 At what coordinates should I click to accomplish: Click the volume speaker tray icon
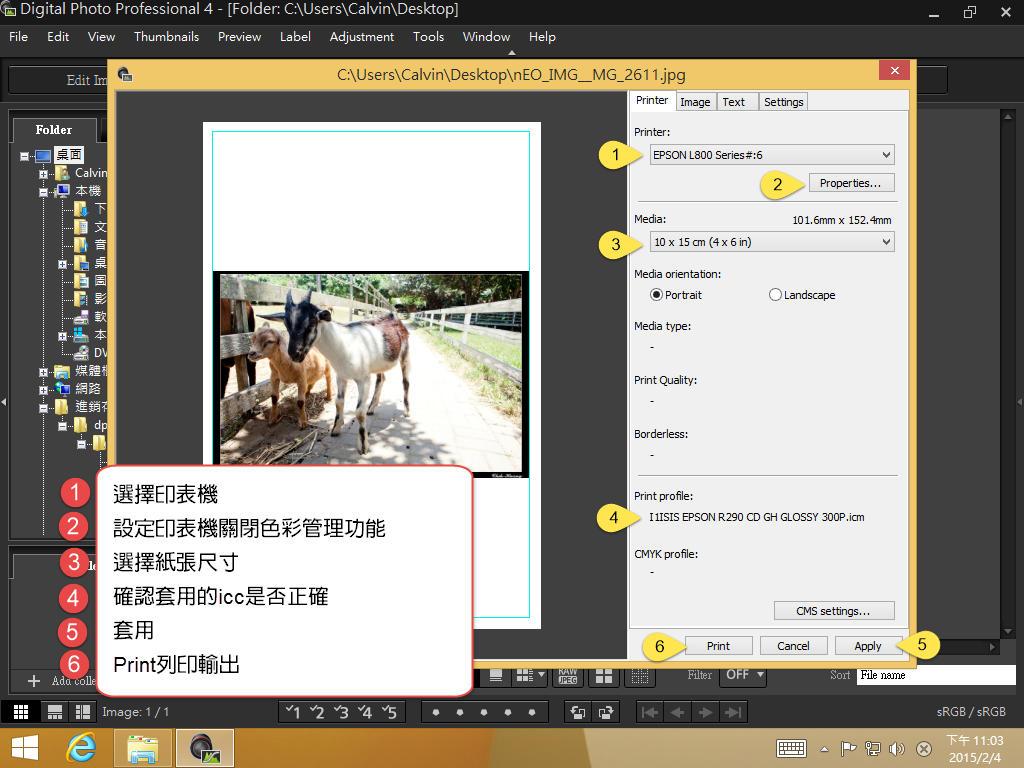(897, 748)
